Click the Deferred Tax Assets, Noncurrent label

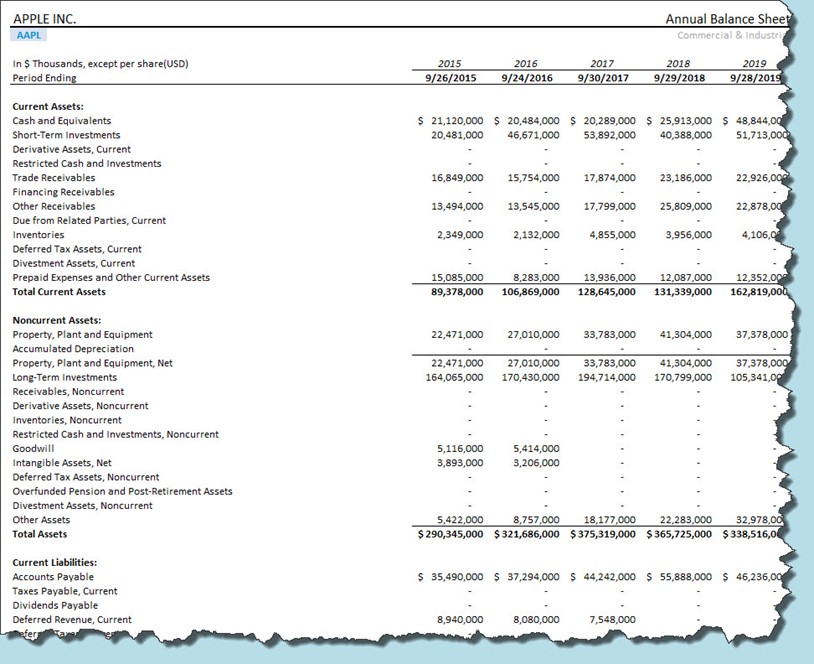[x=86, y=477]
